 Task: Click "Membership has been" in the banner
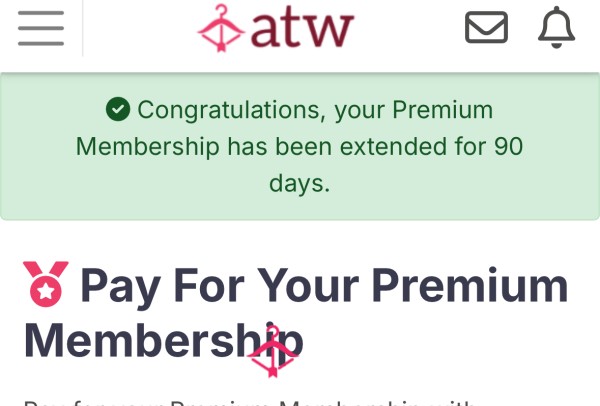point(204,146)
